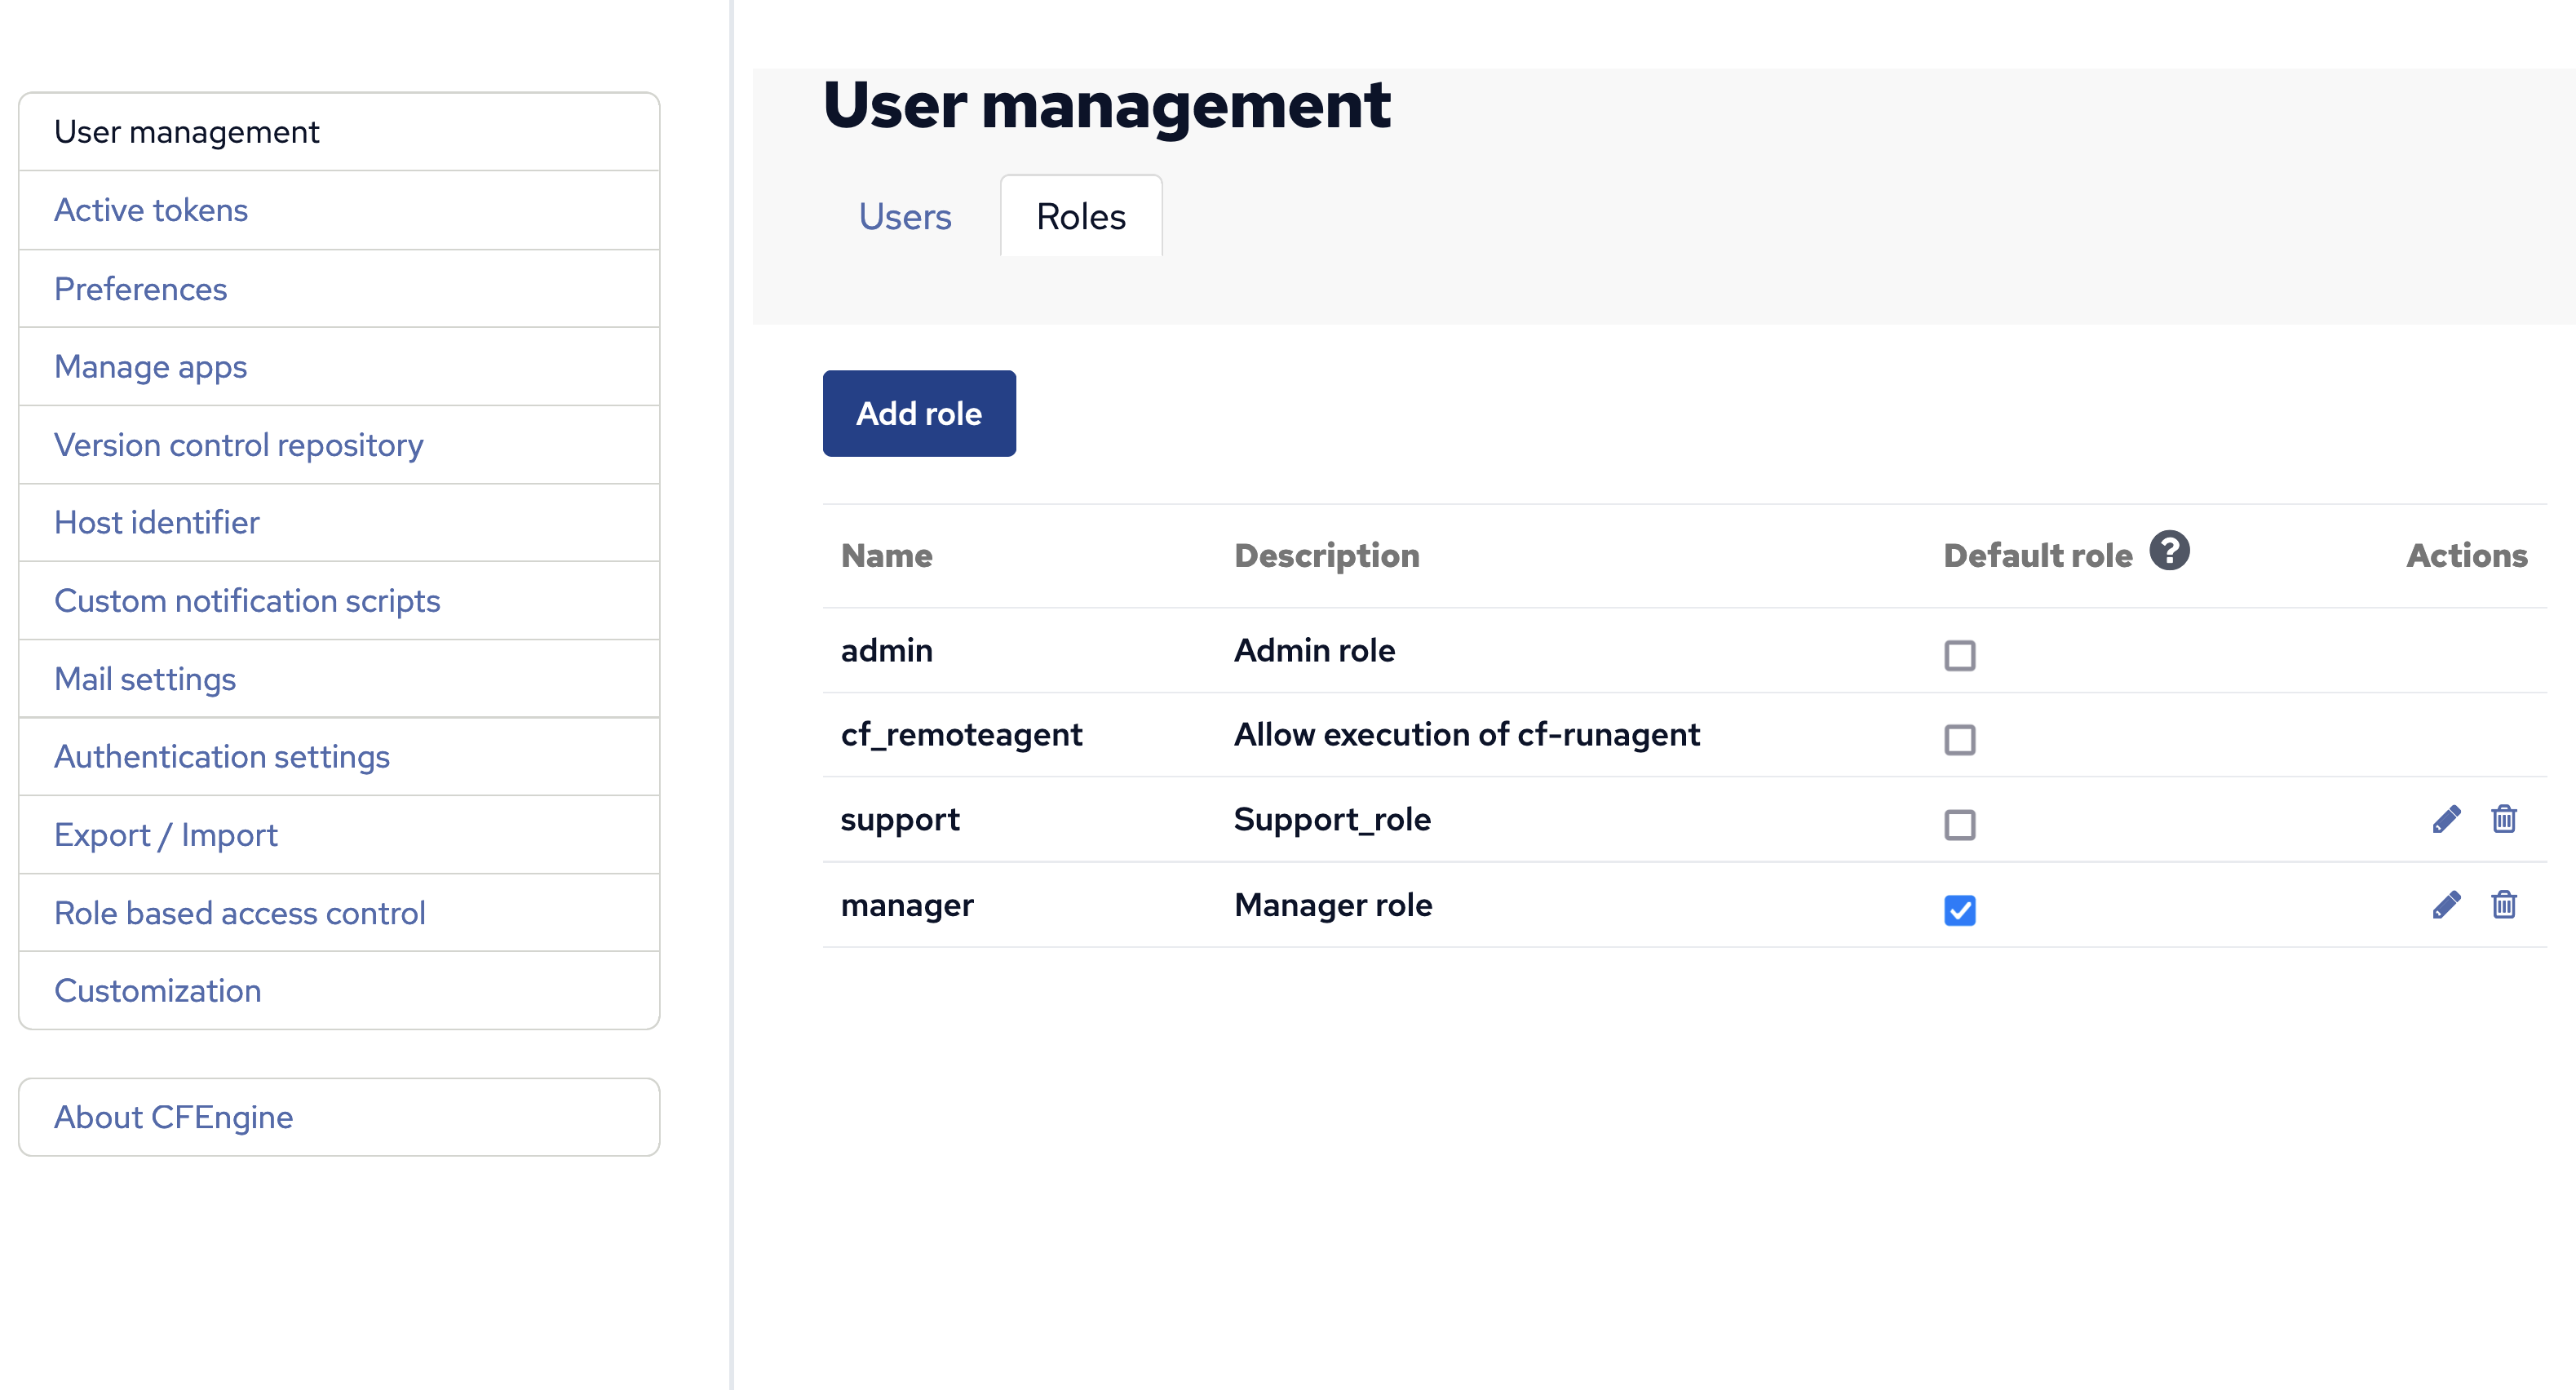Select the Roles tab
Viewport: 2576px width, 1390px height.
pyautogui.click(x=1080, y=216)
